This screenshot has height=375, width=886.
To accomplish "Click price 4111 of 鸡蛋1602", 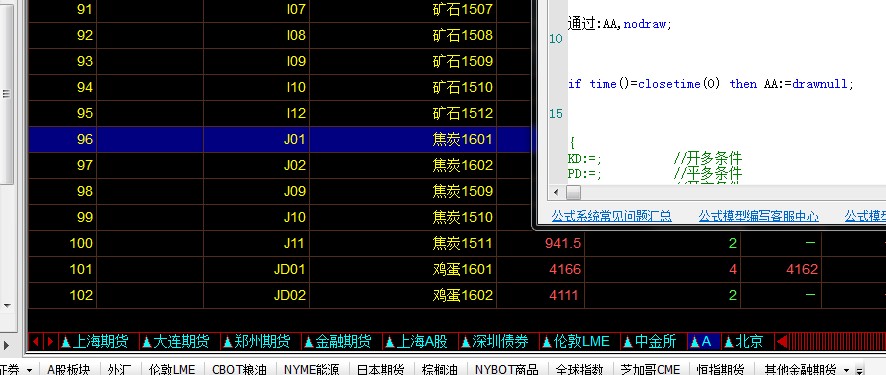I will (564, 295).
